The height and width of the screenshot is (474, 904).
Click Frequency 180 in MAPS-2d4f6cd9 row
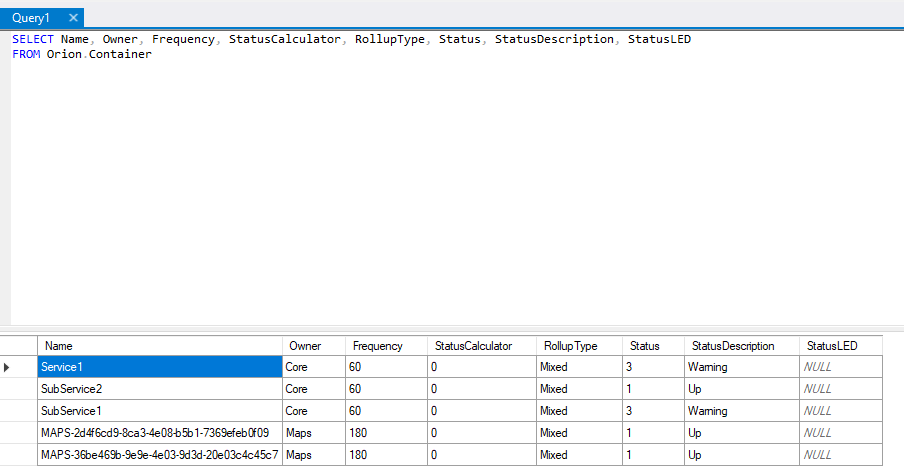(386, 432)
